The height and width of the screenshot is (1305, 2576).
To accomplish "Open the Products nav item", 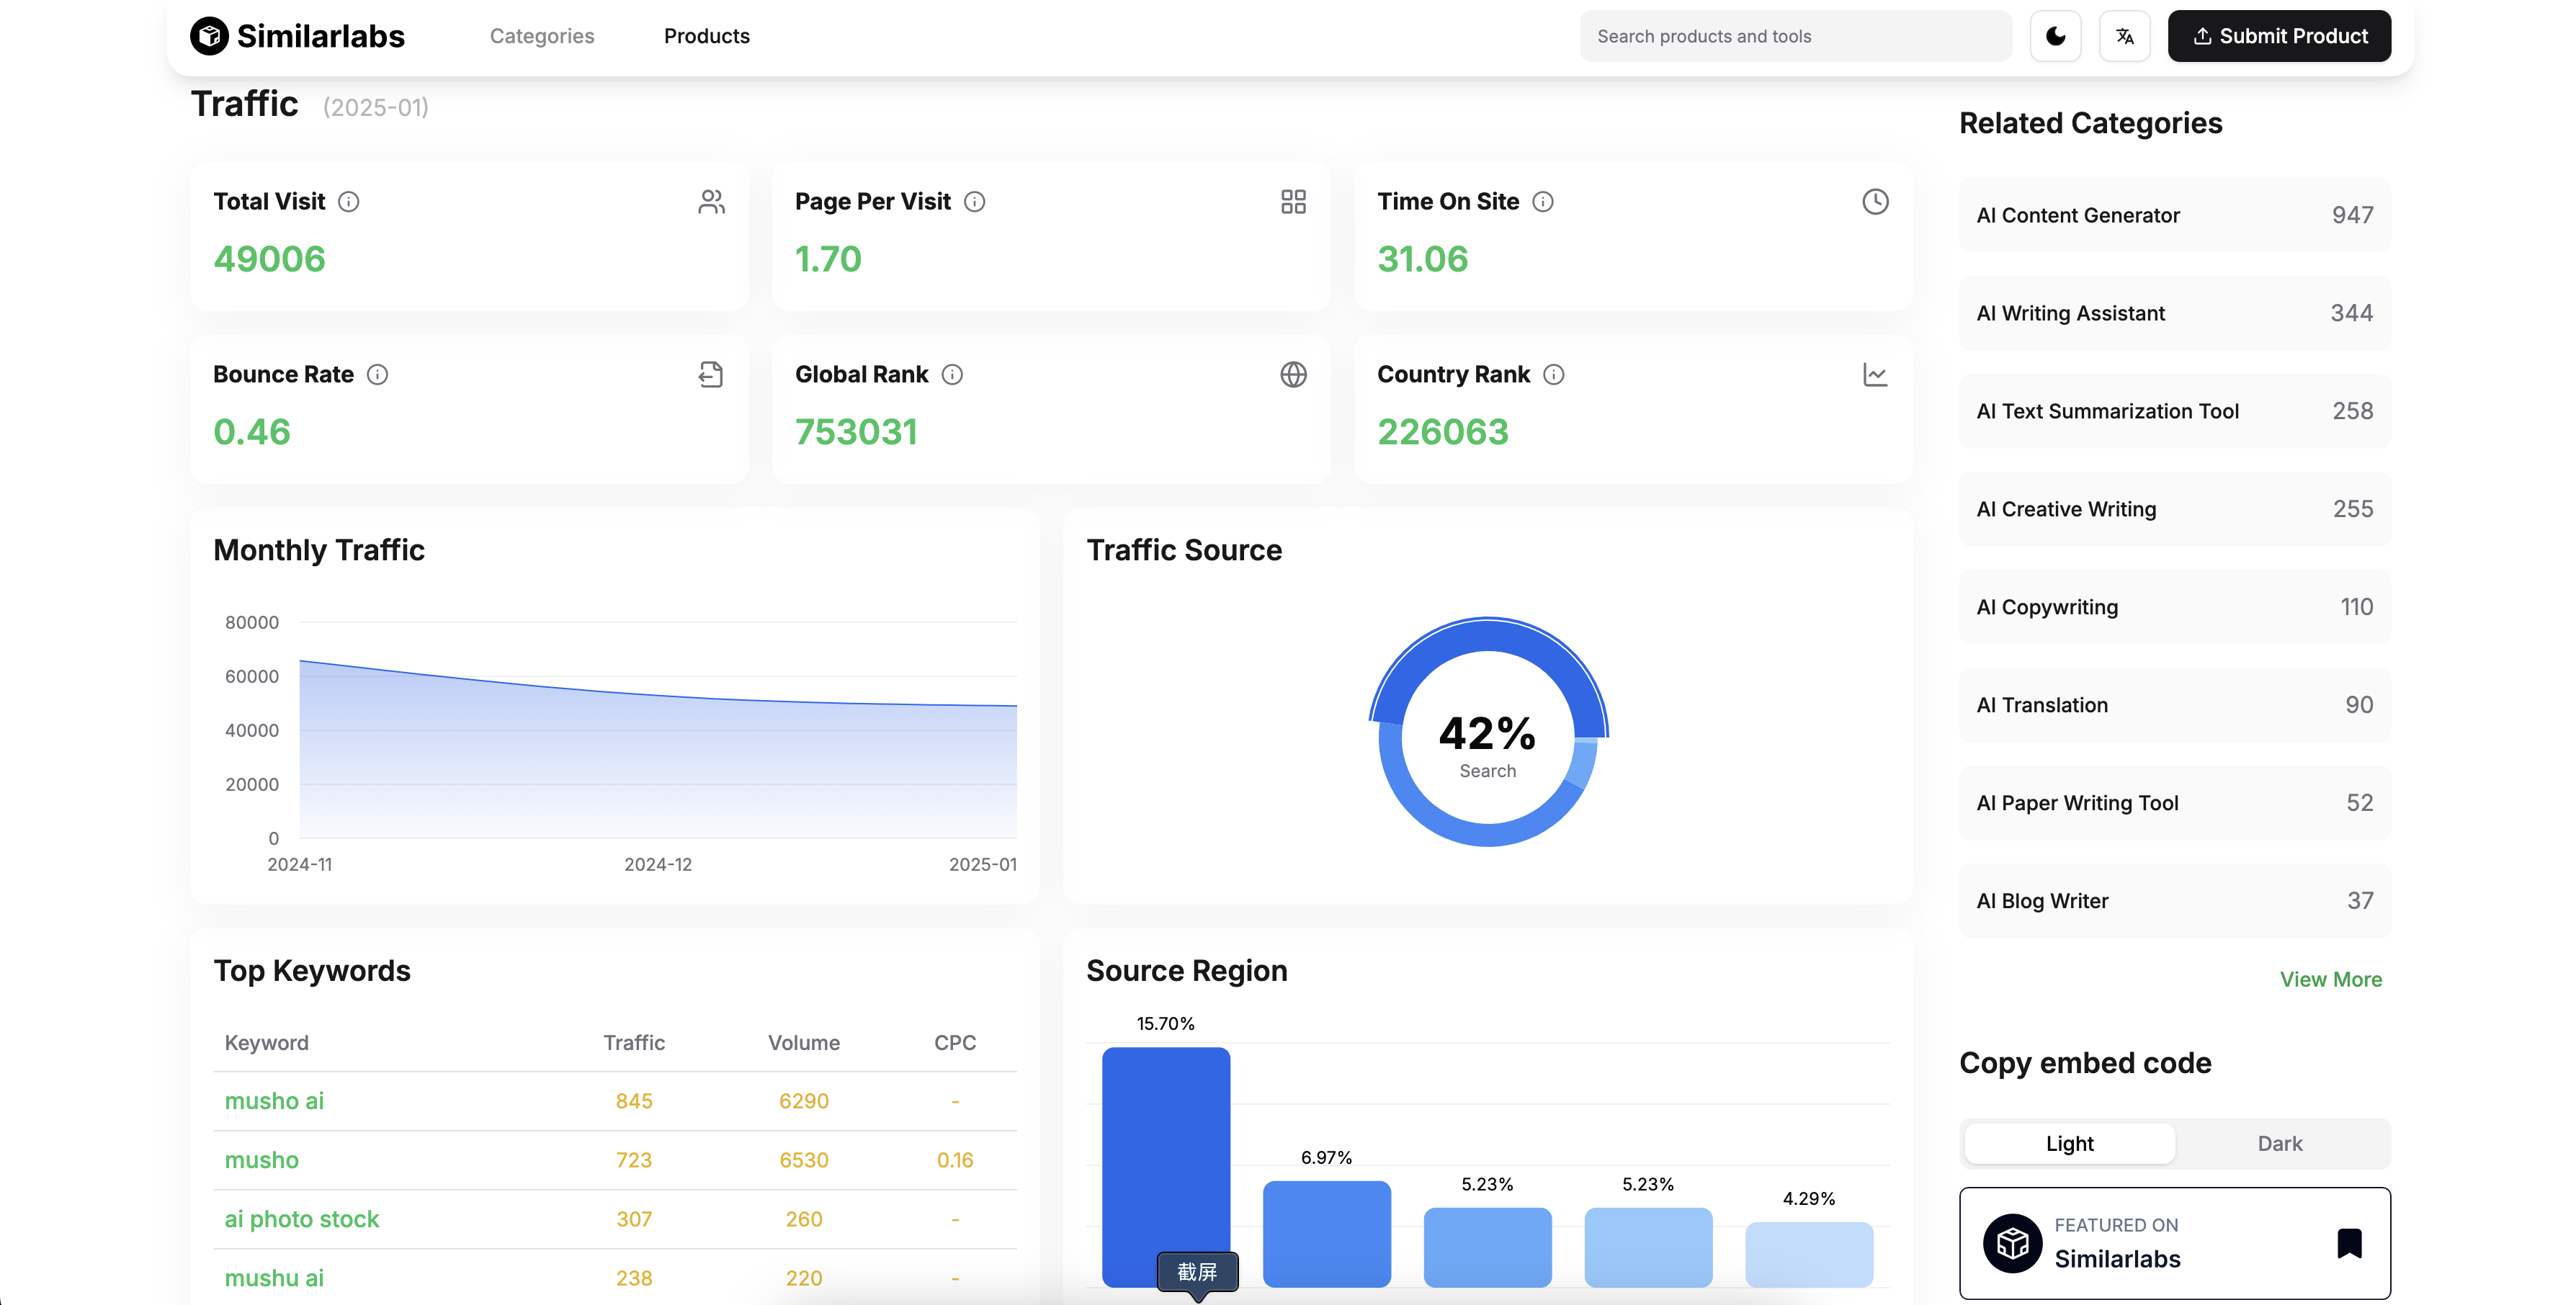I will 706,36.
